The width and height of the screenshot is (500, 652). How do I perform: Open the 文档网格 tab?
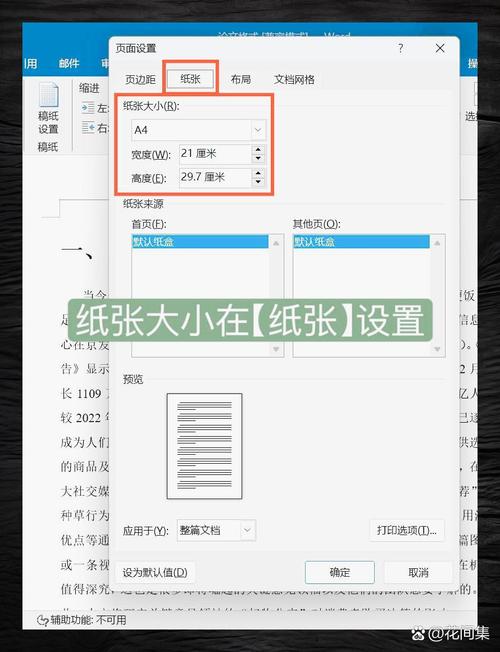tap(294, 79)
